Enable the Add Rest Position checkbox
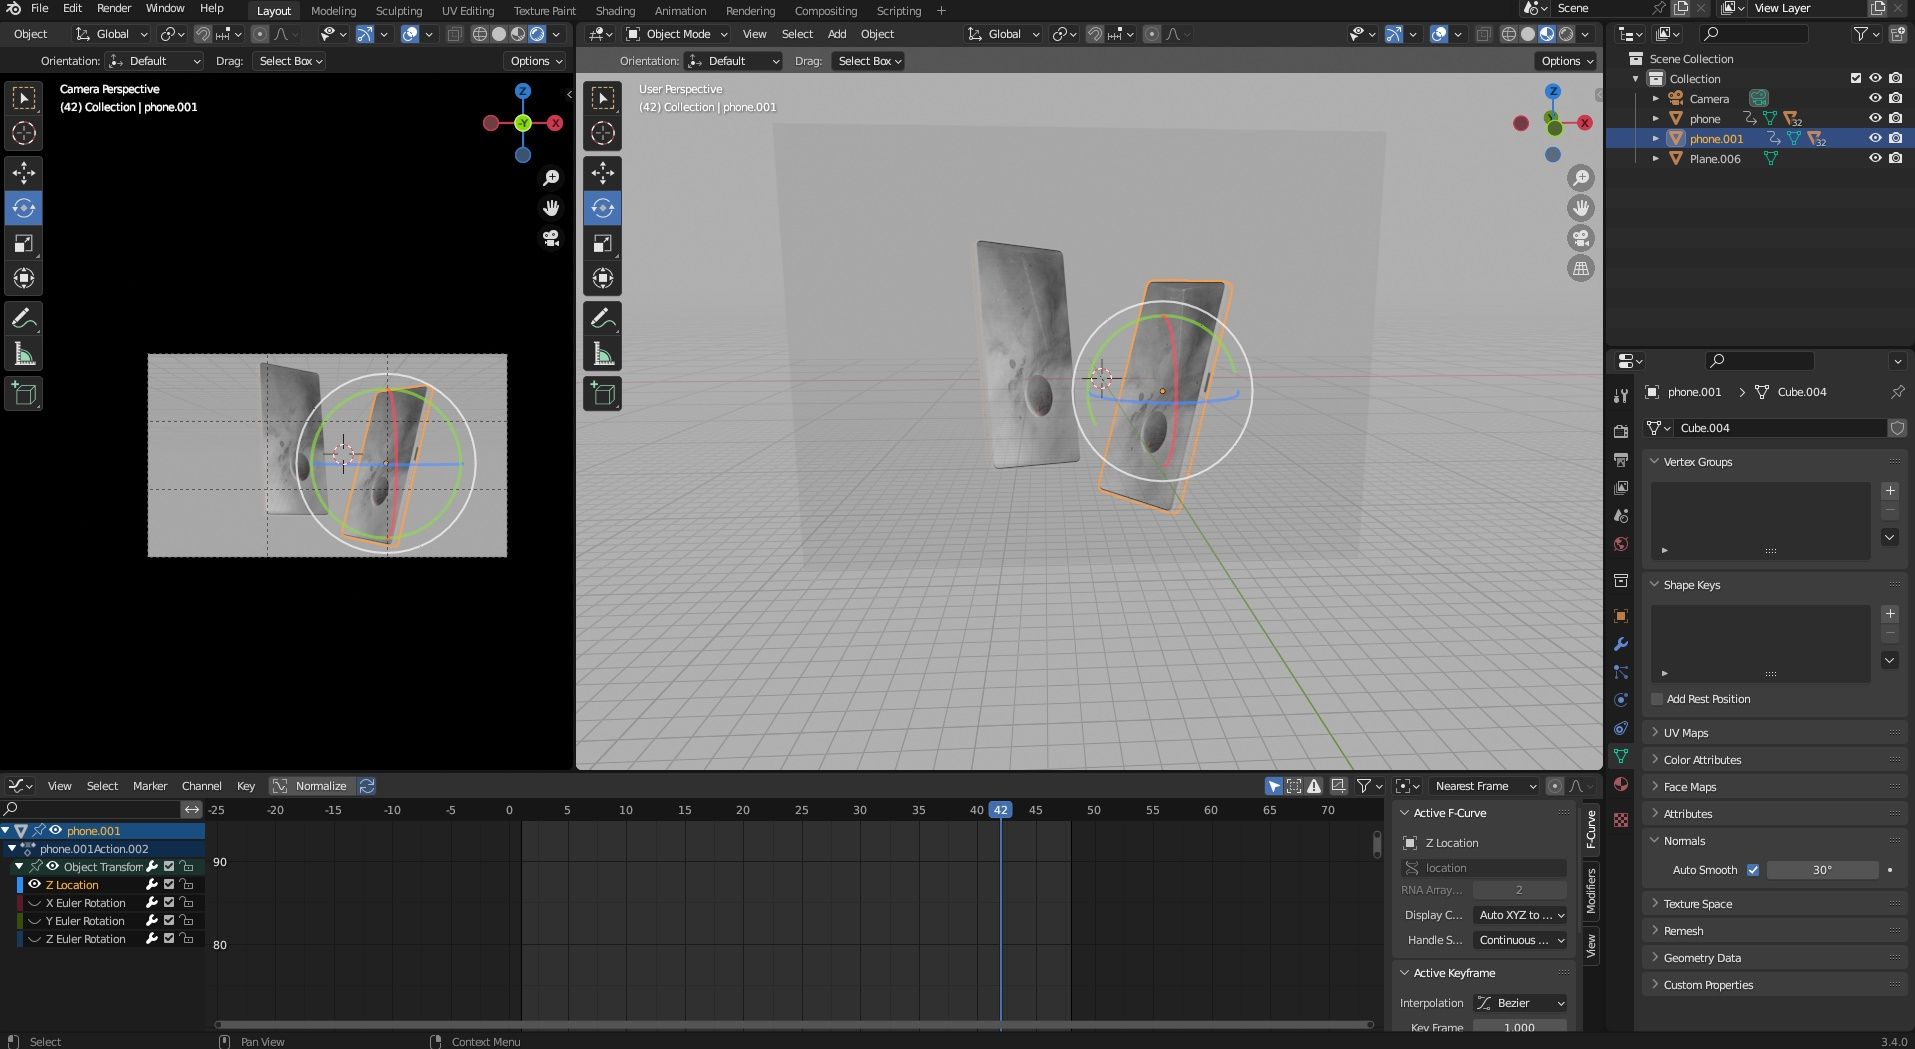 [1657, 699]
